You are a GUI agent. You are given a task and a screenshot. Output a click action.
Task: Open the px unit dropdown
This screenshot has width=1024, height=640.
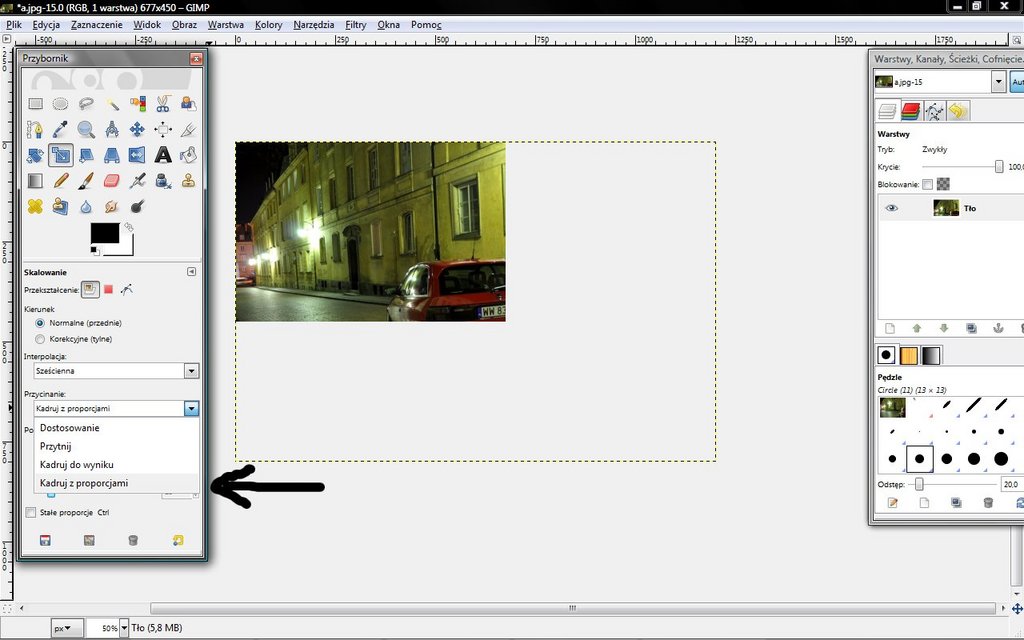click(67, 628)
